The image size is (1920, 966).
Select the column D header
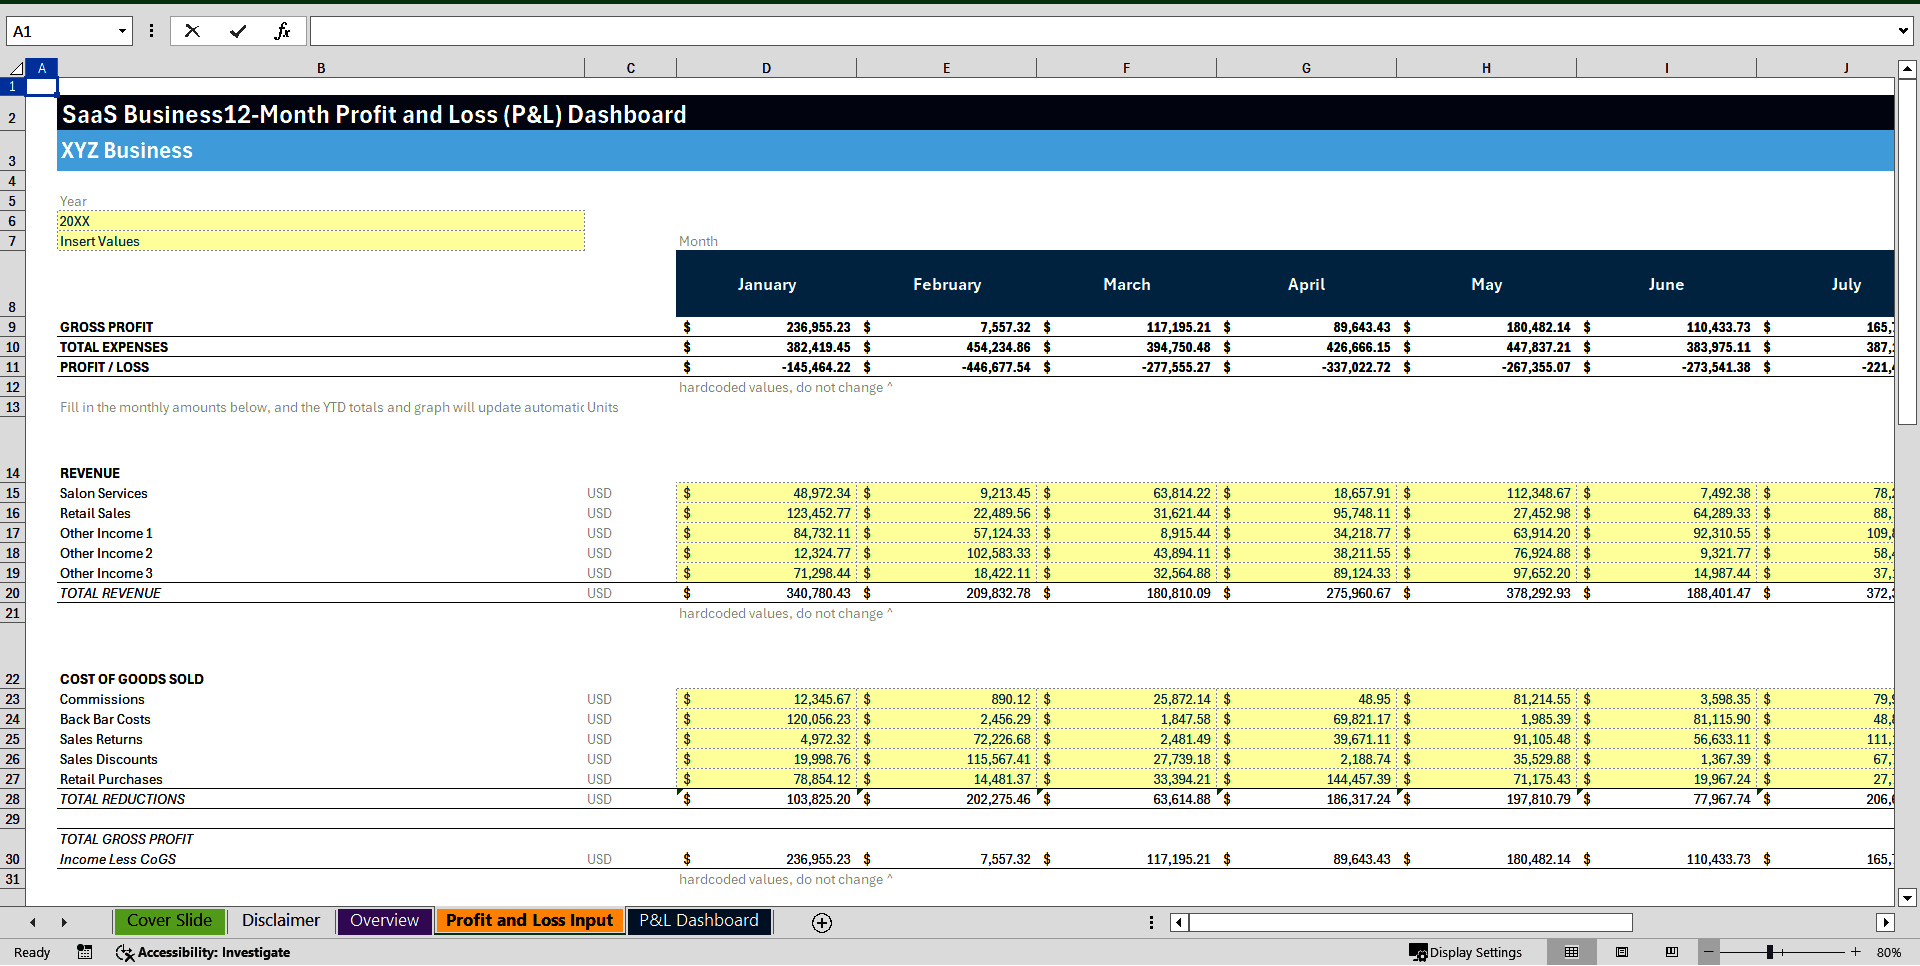tap(766, 67)
